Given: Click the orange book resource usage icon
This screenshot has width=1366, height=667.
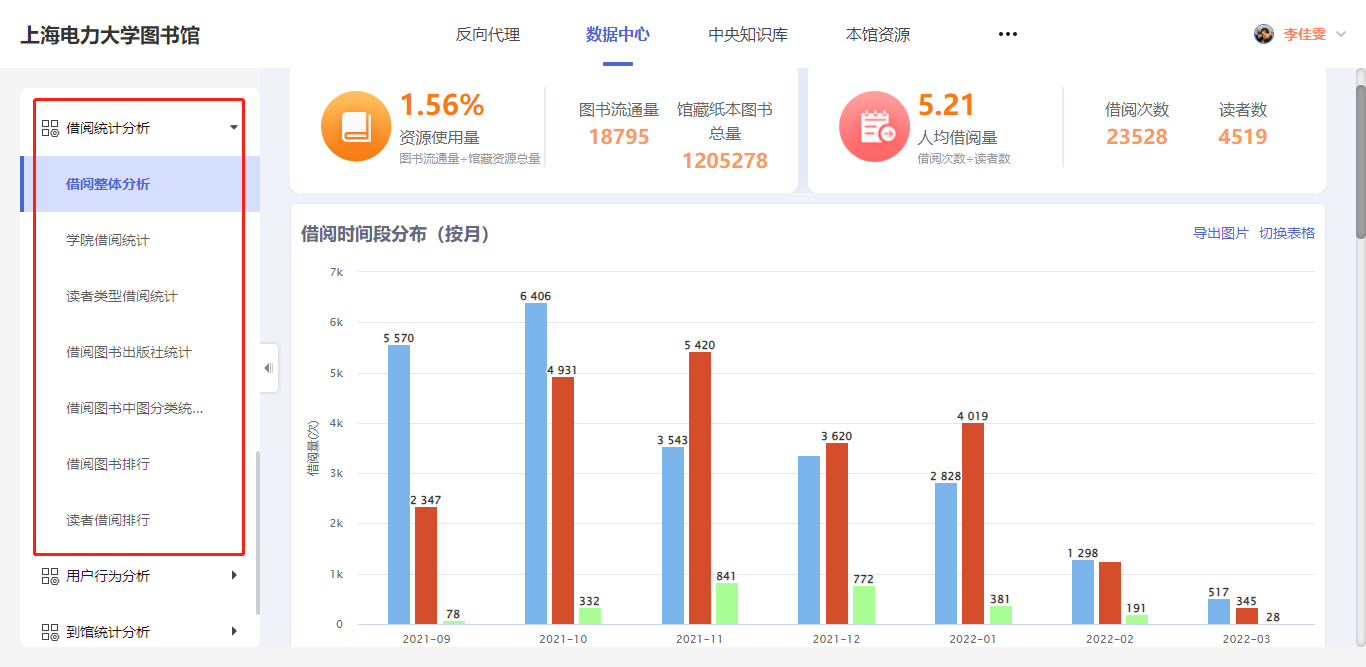Looking at the screenshot, I should [x=356, y=126].
